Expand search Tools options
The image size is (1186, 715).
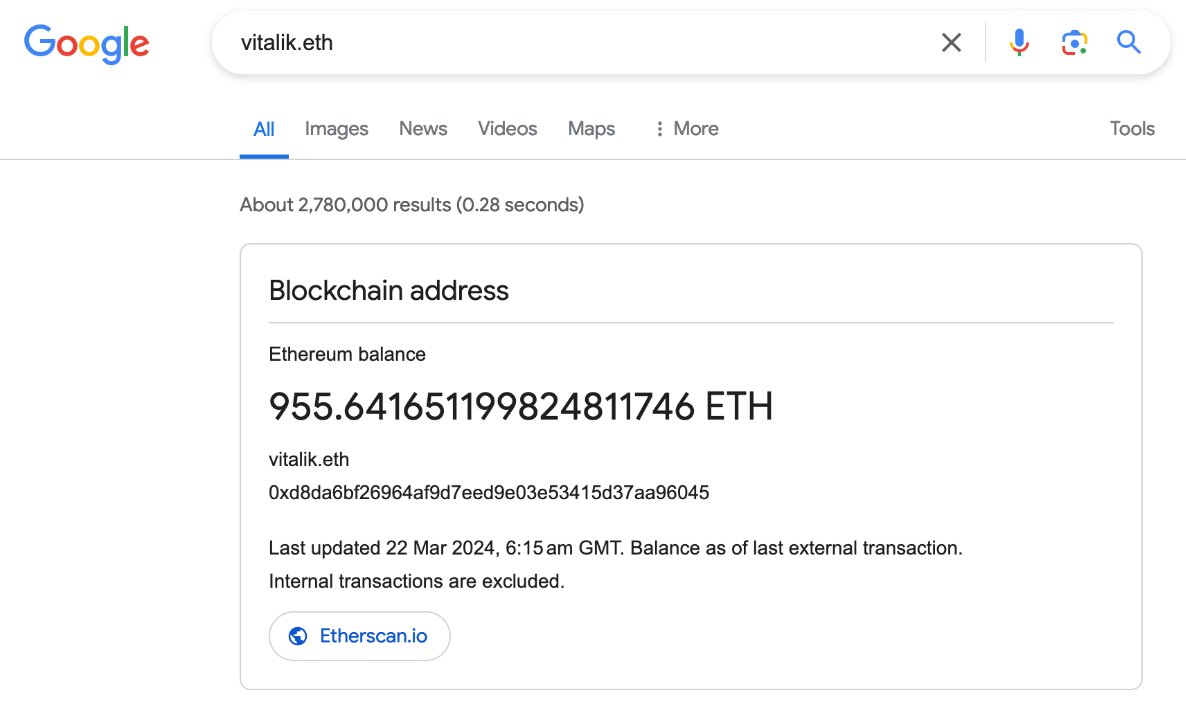(1131, 128)
